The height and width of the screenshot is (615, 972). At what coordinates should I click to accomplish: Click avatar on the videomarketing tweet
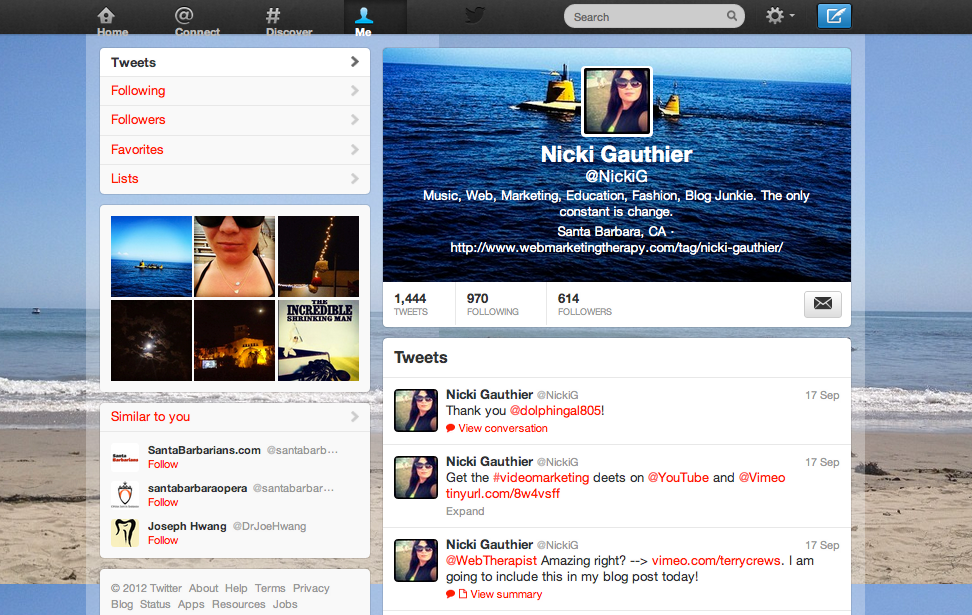pos(416,477)
